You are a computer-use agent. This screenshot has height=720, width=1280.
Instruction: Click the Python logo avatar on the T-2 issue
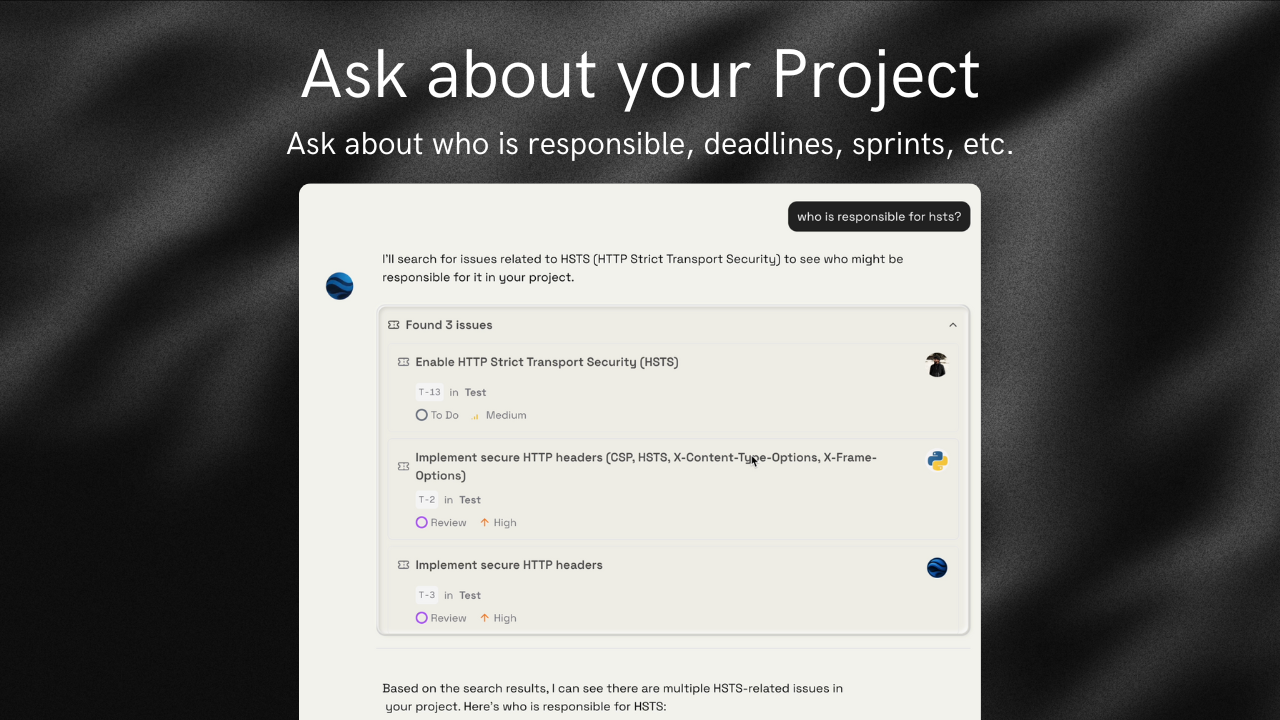coord(936,461)
